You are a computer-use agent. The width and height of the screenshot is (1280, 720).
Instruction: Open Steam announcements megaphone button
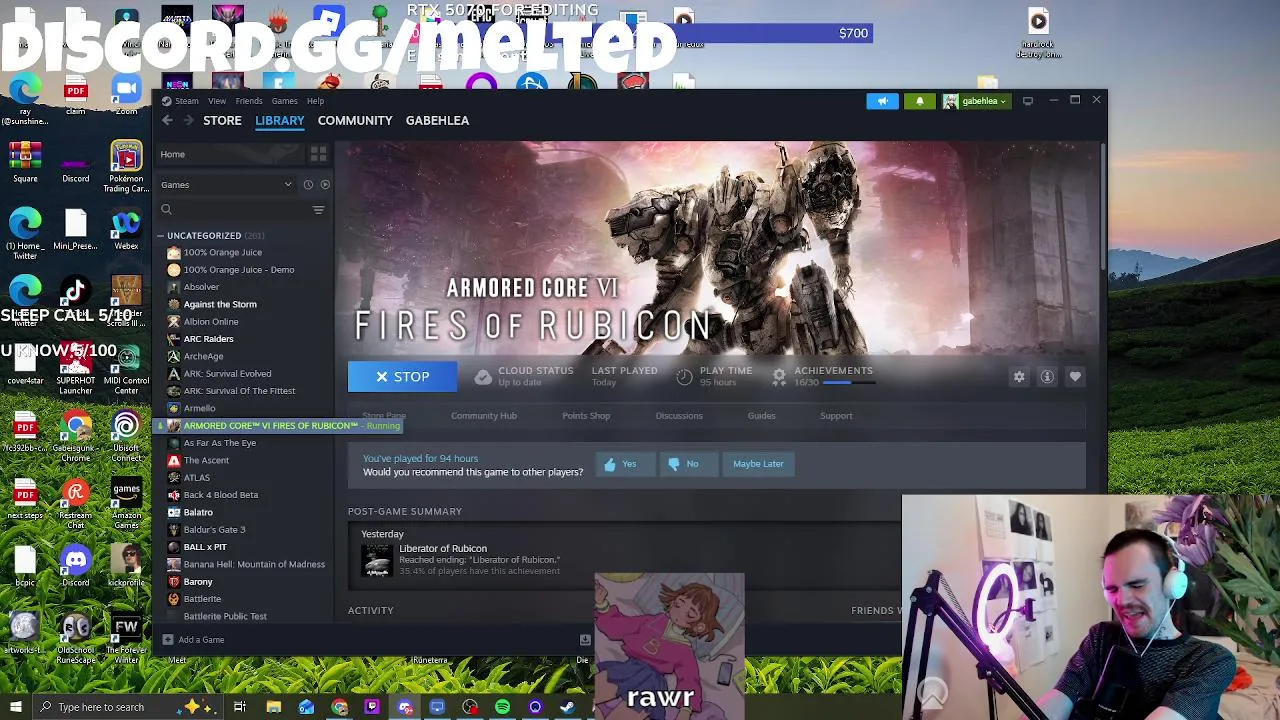click(882, 101)
